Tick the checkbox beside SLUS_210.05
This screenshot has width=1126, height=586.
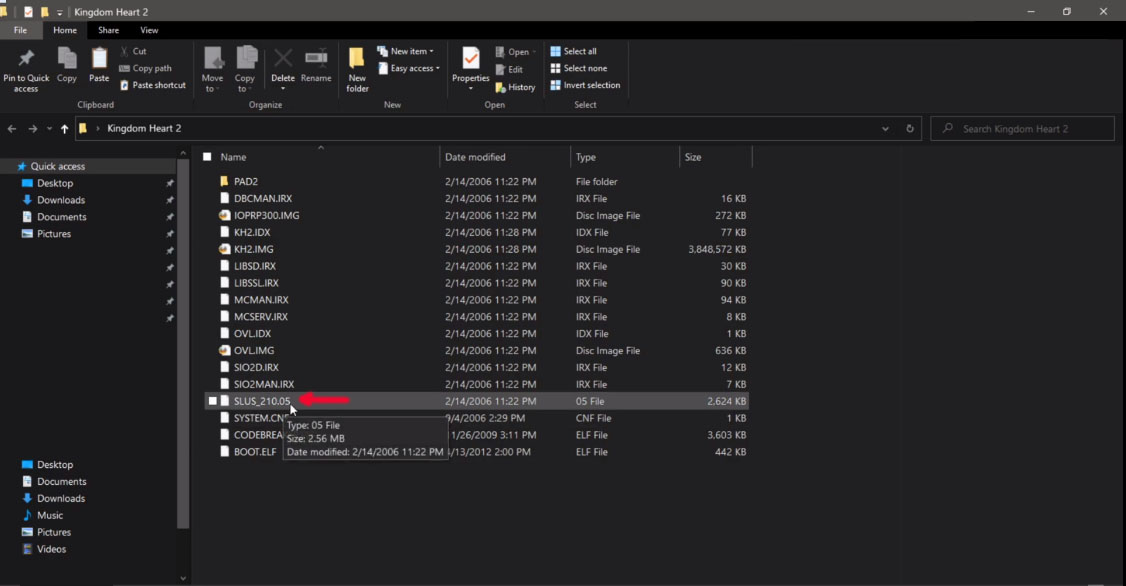[212, 401]
